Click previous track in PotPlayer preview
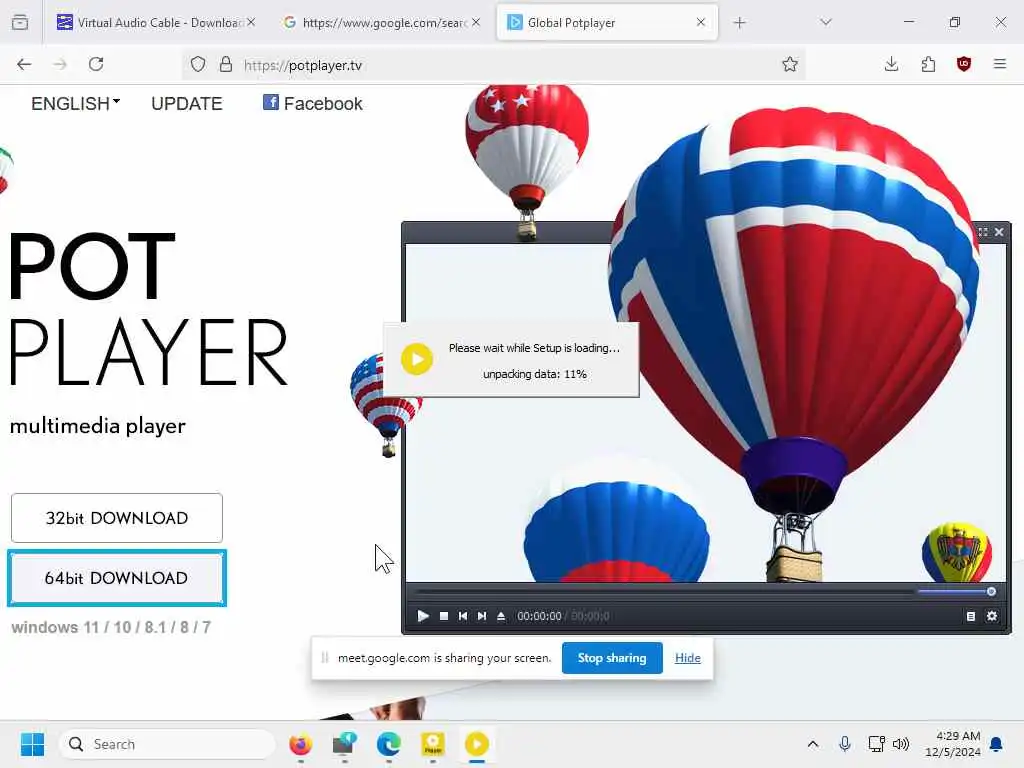The image size is (1024, 768). (x=463, y=616)
